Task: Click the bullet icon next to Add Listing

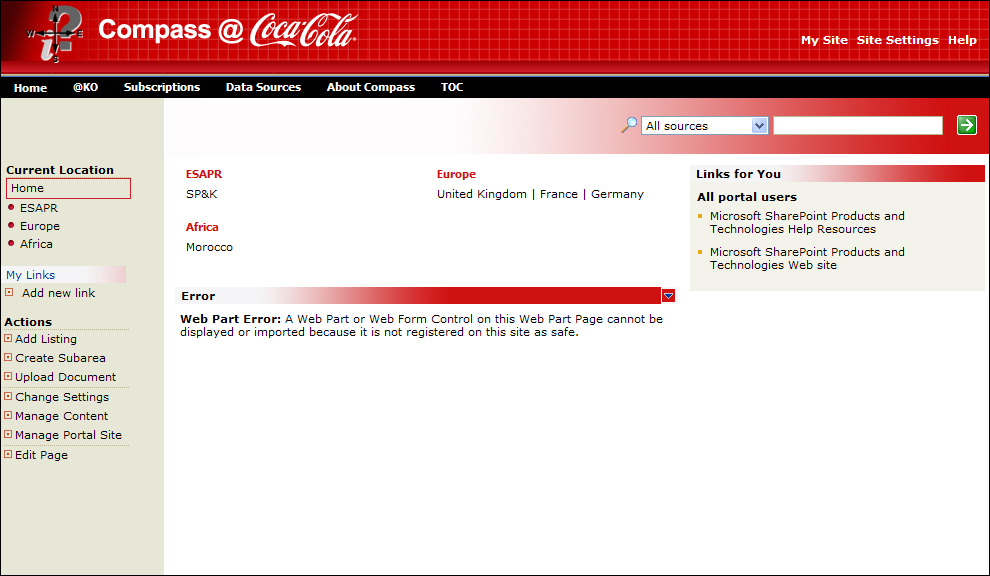Action: pyautogui.click(x=8, y=339)
